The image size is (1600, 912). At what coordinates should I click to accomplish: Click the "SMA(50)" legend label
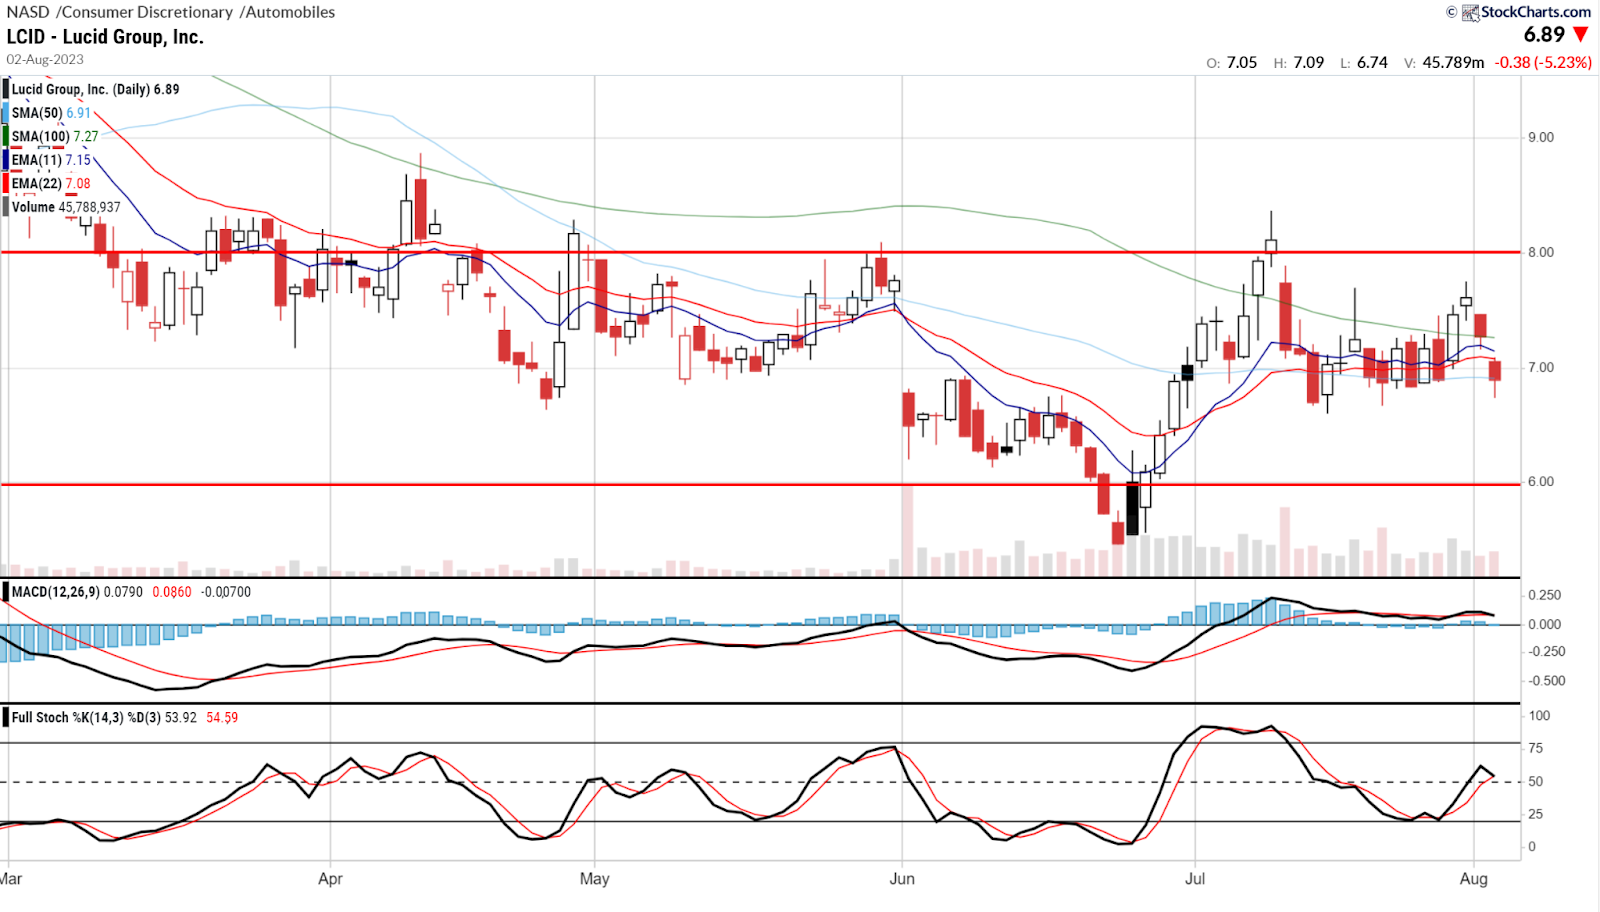point(37,113)
